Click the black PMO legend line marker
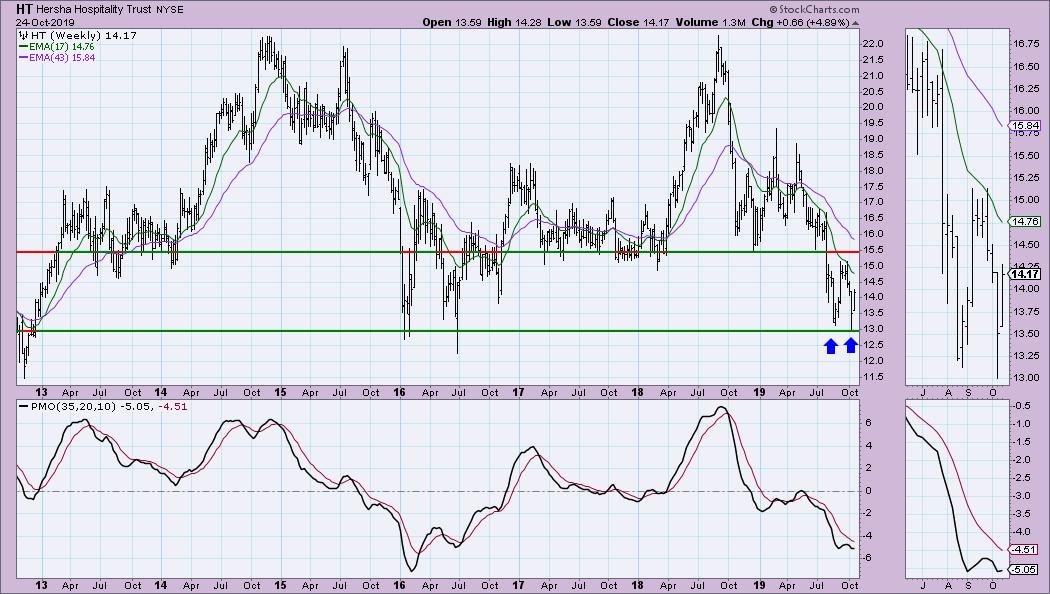The image size is (1050, 594). click(x=23, y=406)
